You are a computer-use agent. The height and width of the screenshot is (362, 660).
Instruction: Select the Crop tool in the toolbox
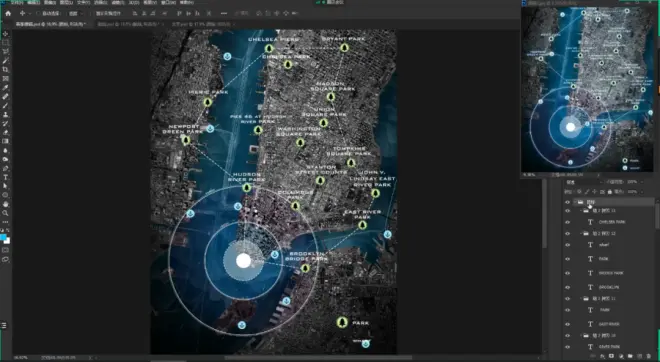click(5, 69)
